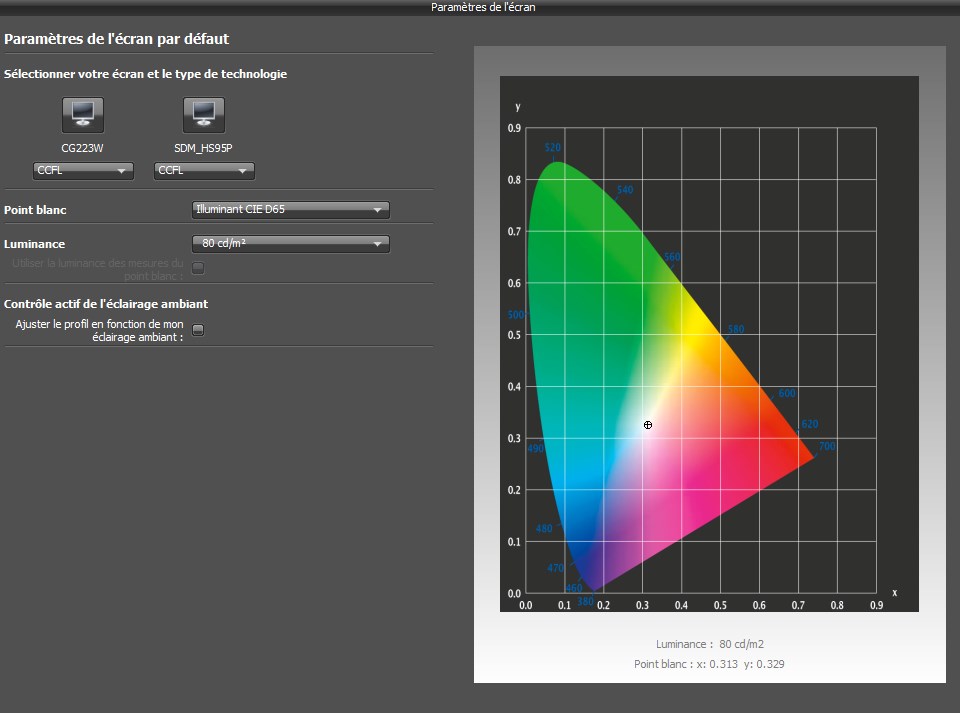Click the 700 wavelength label on the diagram
Viewport: 960px width, 713px height.
tap(827, 447)
